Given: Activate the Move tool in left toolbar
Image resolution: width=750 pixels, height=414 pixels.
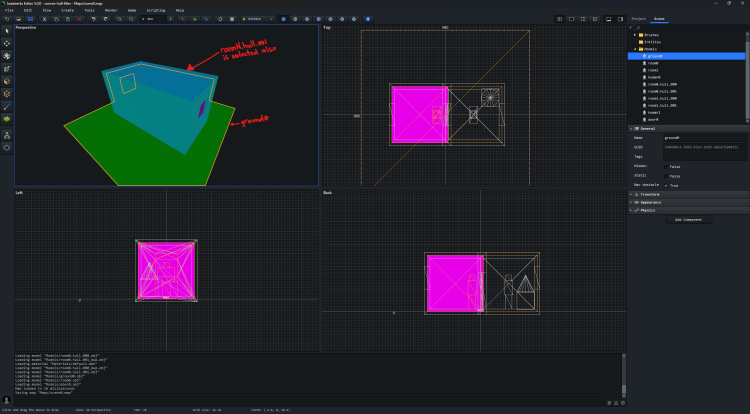Looking at the screenshot, I should click(x=8, y=43).
